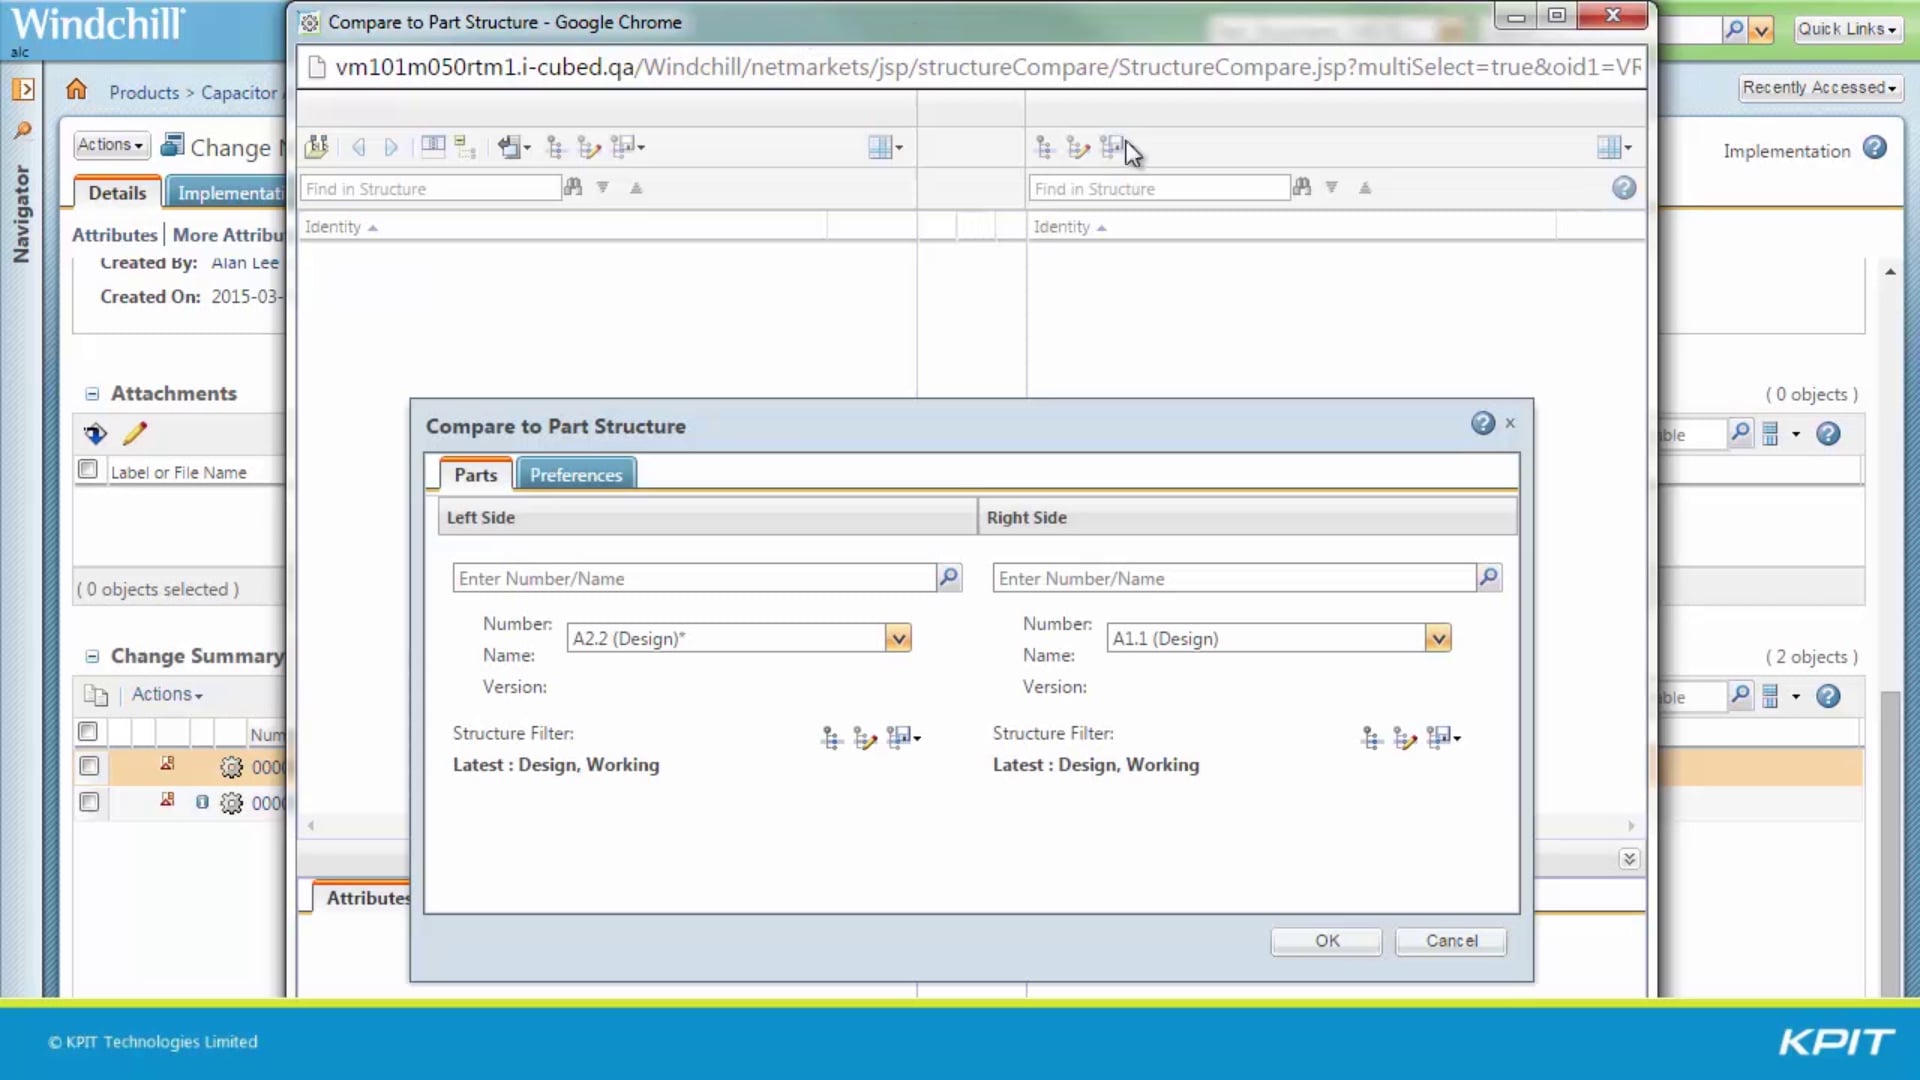Click the help icon next to Implementation
The height and width of the screenshot is (1080, 1920).
click(1875, 148)
